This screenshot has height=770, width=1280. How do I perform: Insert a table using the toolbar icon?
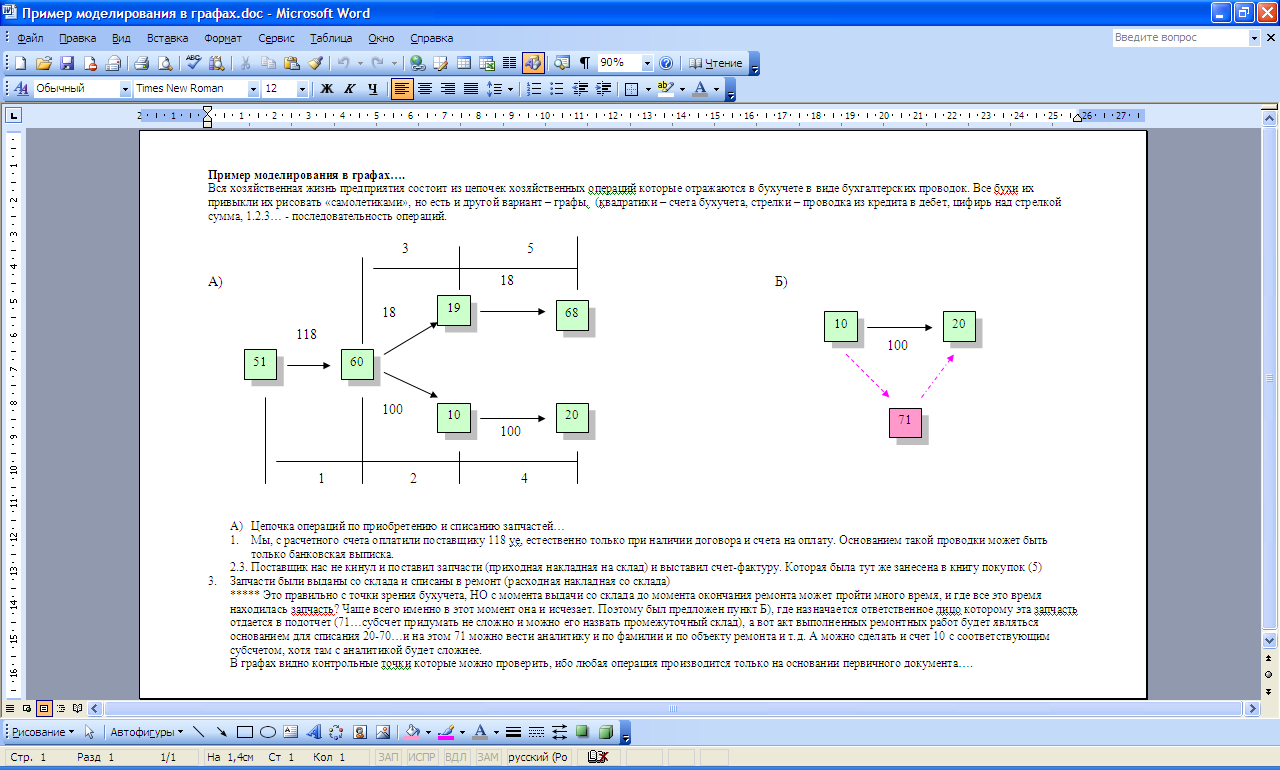465,63
